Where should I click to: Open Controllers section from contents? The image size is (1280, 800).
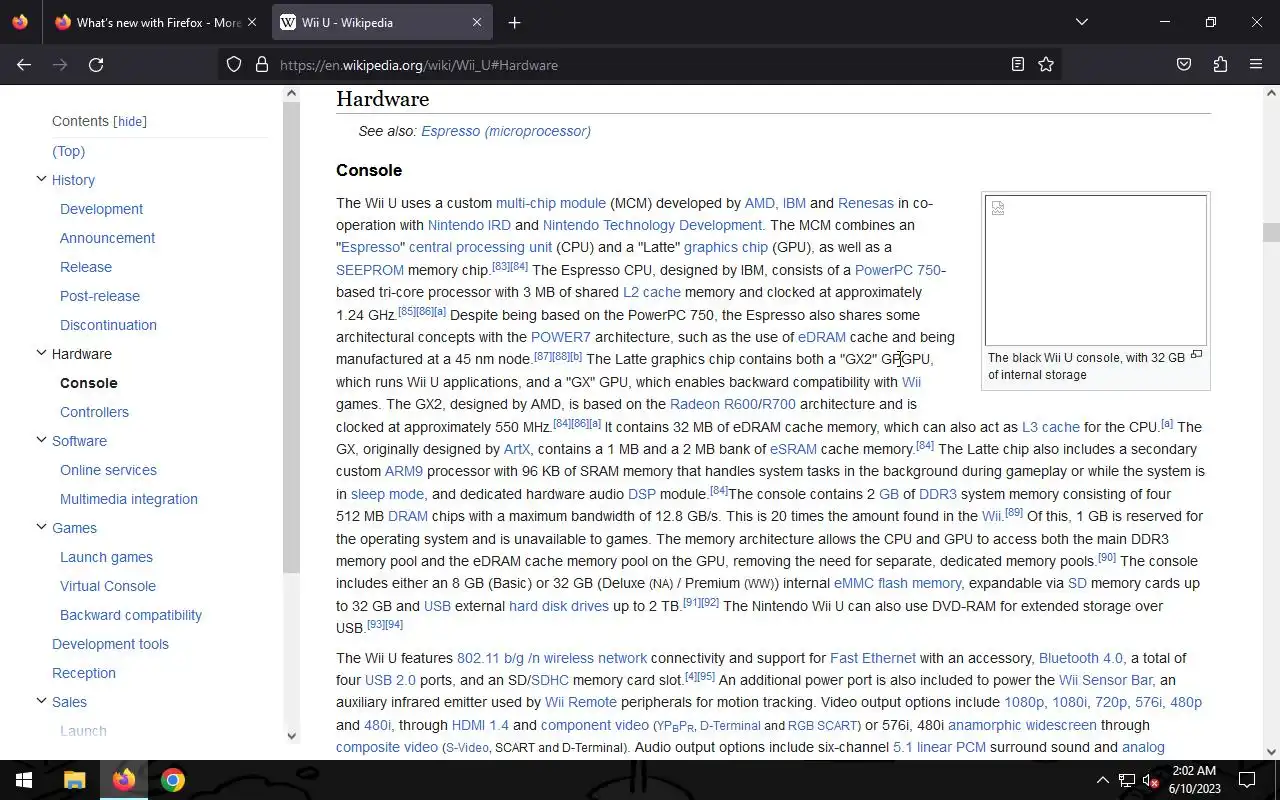[x=94, y=412]
